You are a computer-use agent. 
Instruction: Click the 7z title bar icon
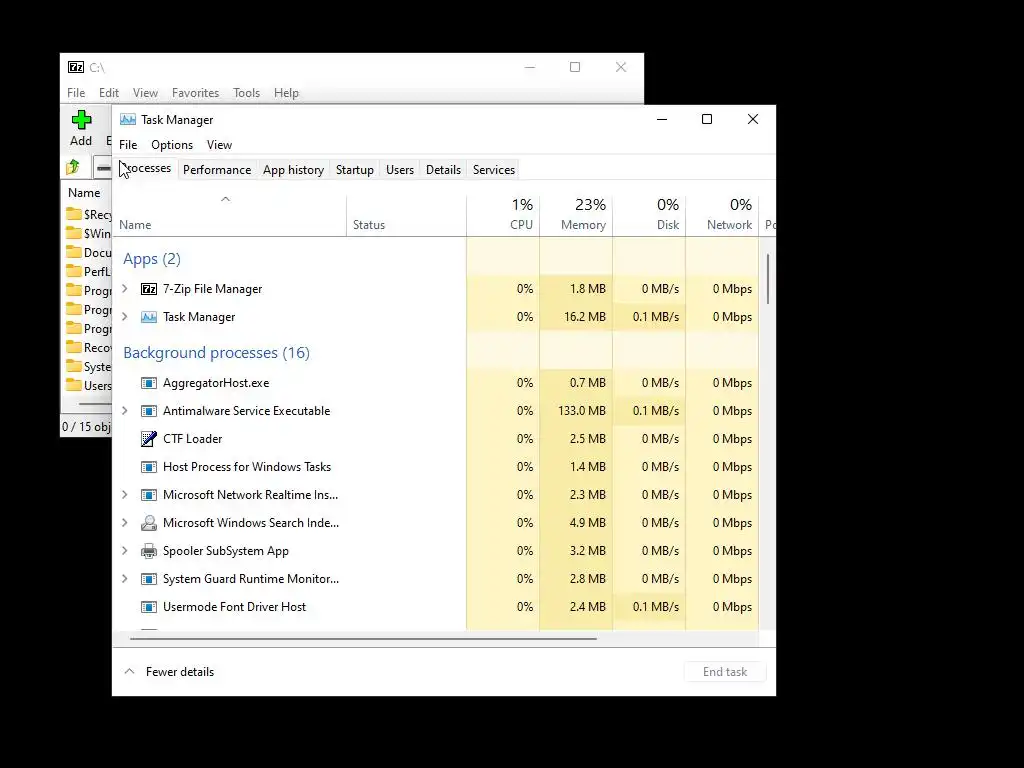pyautogui.click(x=76, y=67)
